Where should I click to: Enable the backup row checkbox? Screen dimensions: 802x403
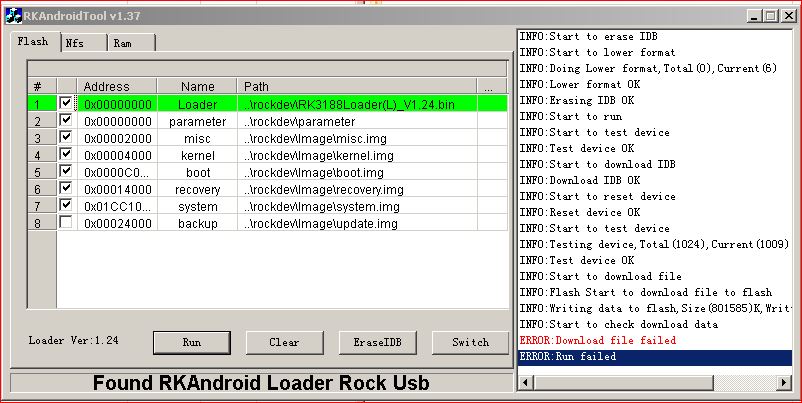click(65, 222)
